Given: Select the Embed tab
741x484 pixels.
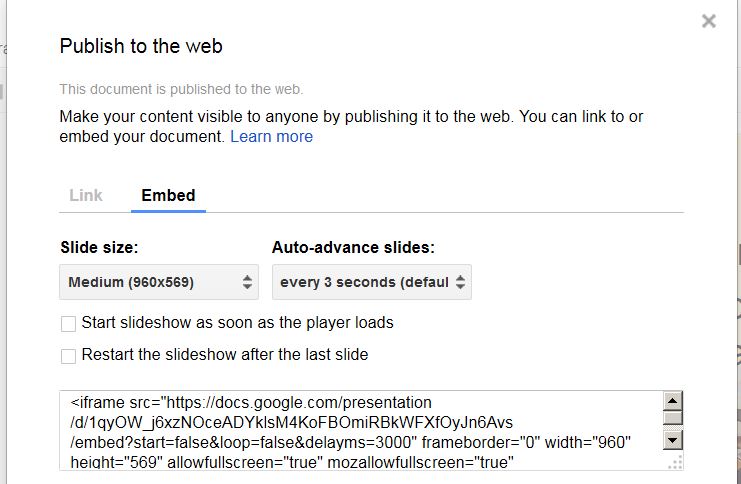Looking at the screenshot, I should 168,195.
